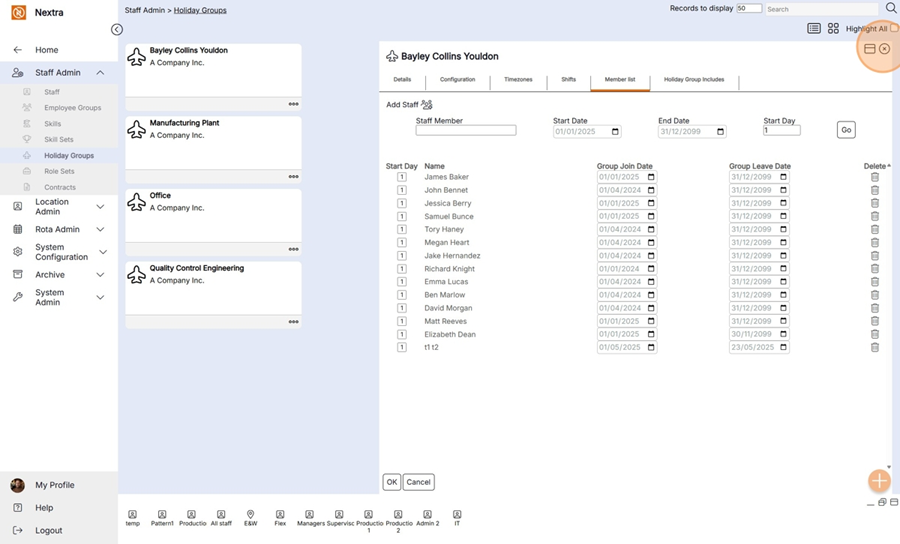Delete the t1 t2 member row

[875, 347]
